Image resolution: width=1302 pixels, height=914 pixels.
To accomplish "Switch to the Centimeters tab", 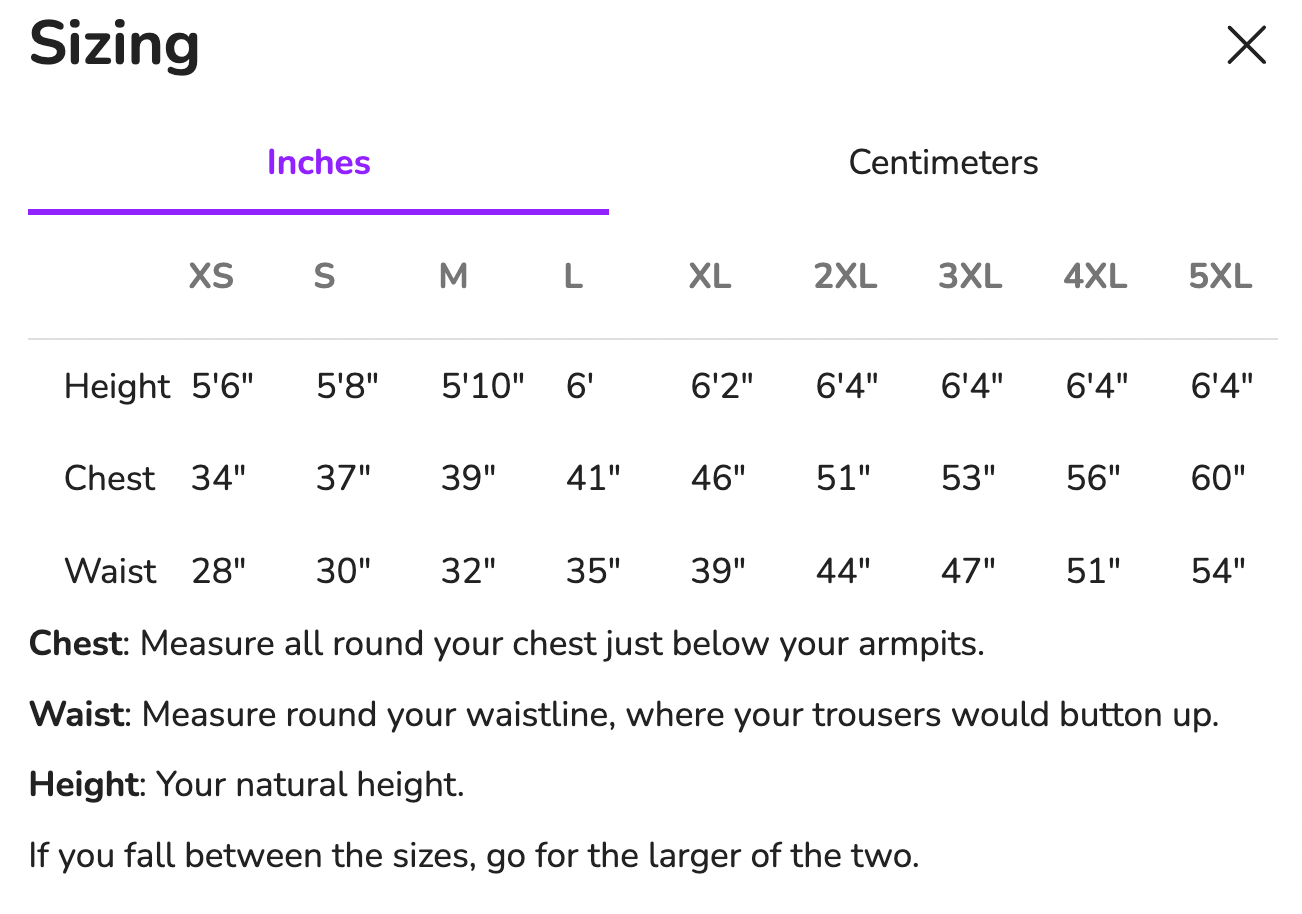I will click(943, 162).
